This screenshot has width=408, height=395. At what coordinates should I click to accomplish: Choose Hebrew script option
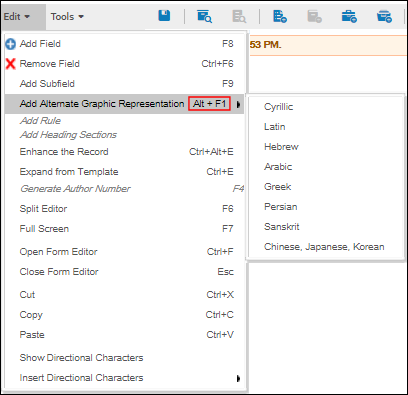tap(326, 147)
